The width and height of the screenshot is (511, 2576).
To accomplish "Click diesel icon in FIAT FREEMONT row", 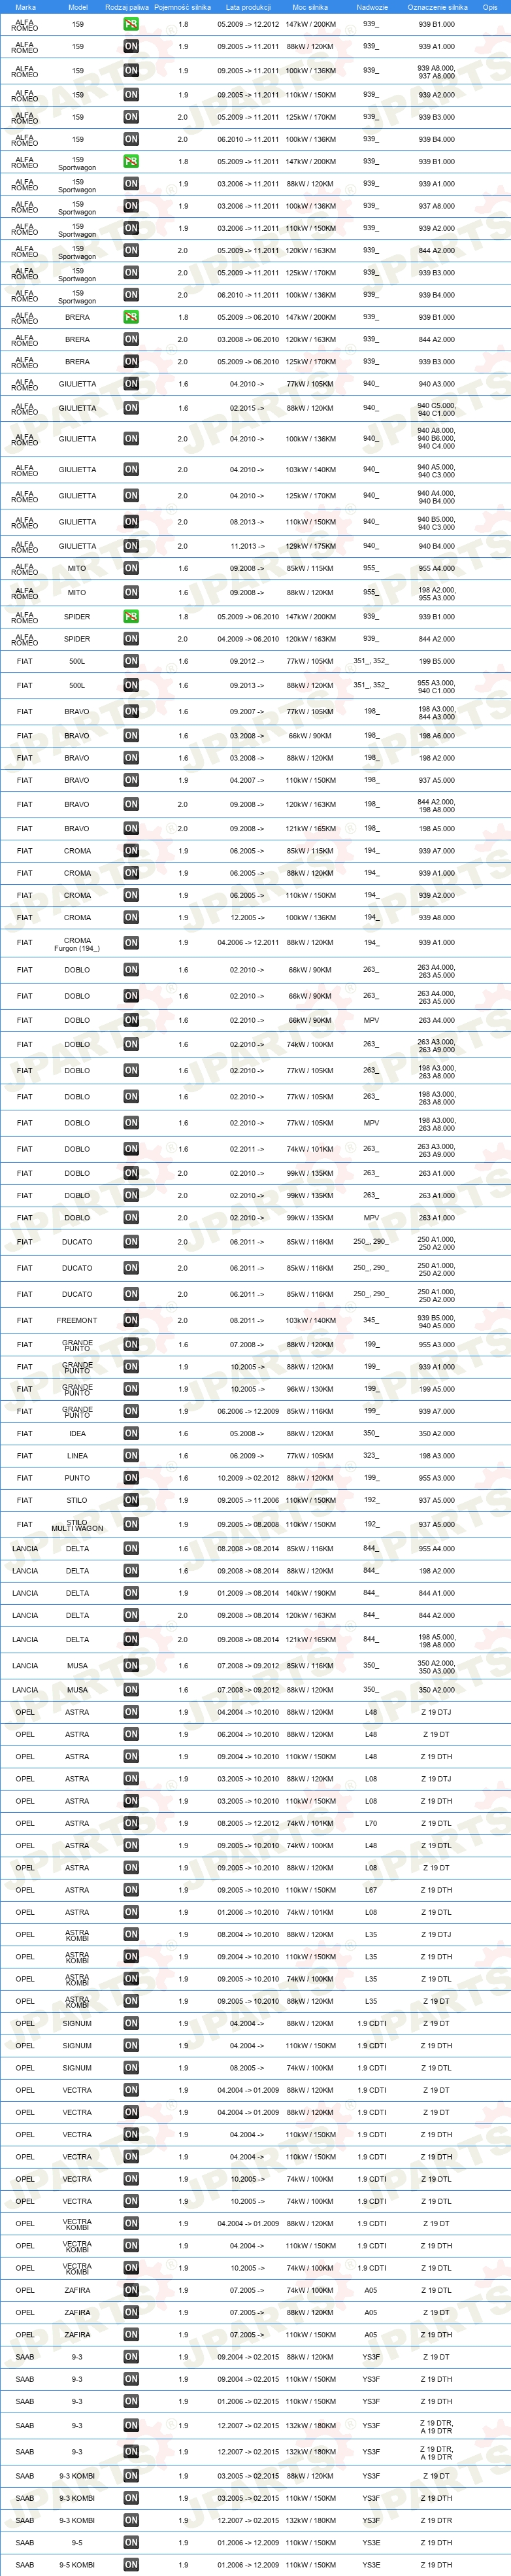I will click(131, 1320).
